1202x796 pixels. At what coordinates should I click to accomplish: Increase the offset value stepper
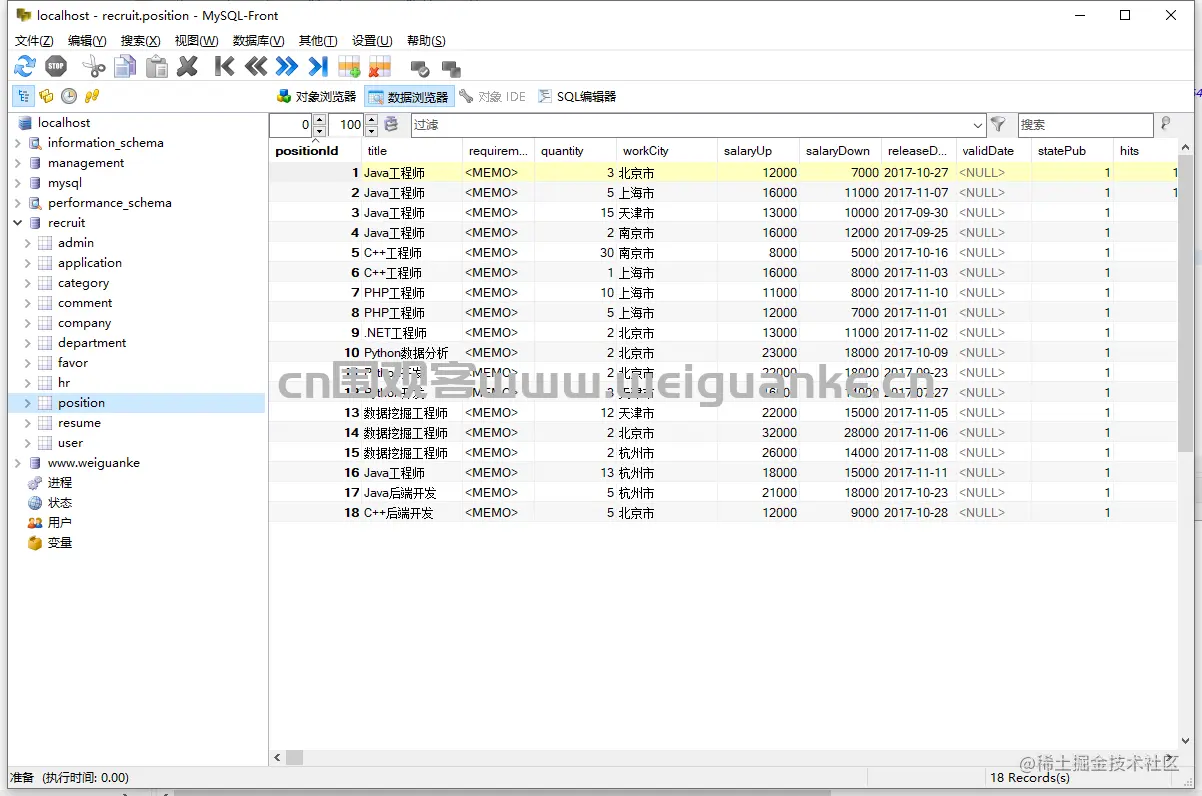(319, 120)
